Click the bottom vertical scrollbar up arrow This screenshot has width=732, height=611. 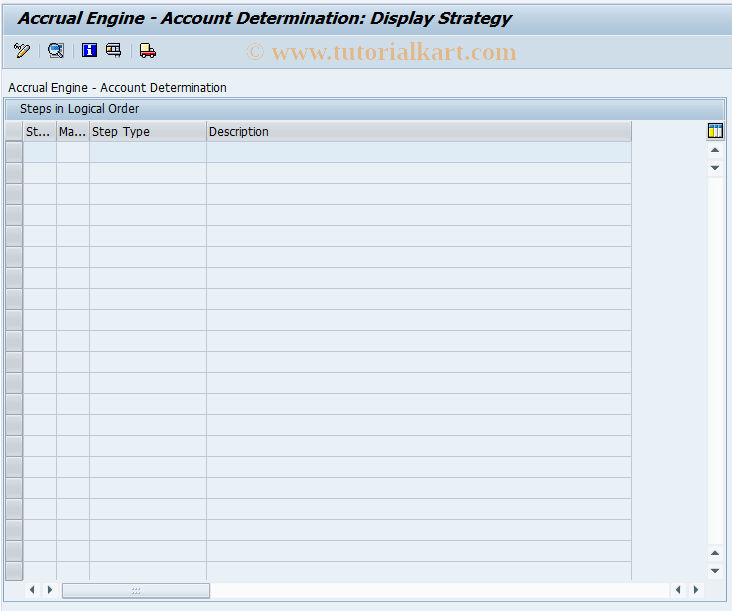pyautogui.click(x=715, y=553)
